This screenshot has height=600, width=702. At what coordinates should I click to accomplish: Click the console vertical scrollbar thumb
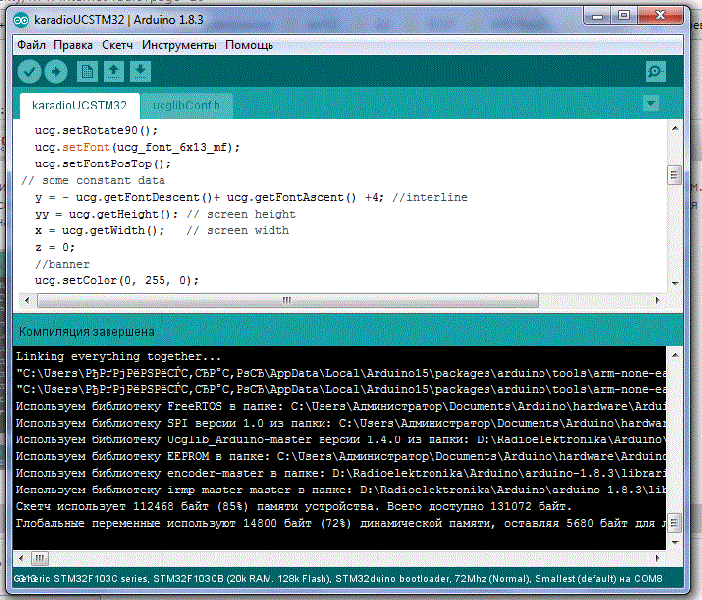[x=675, y=523]
